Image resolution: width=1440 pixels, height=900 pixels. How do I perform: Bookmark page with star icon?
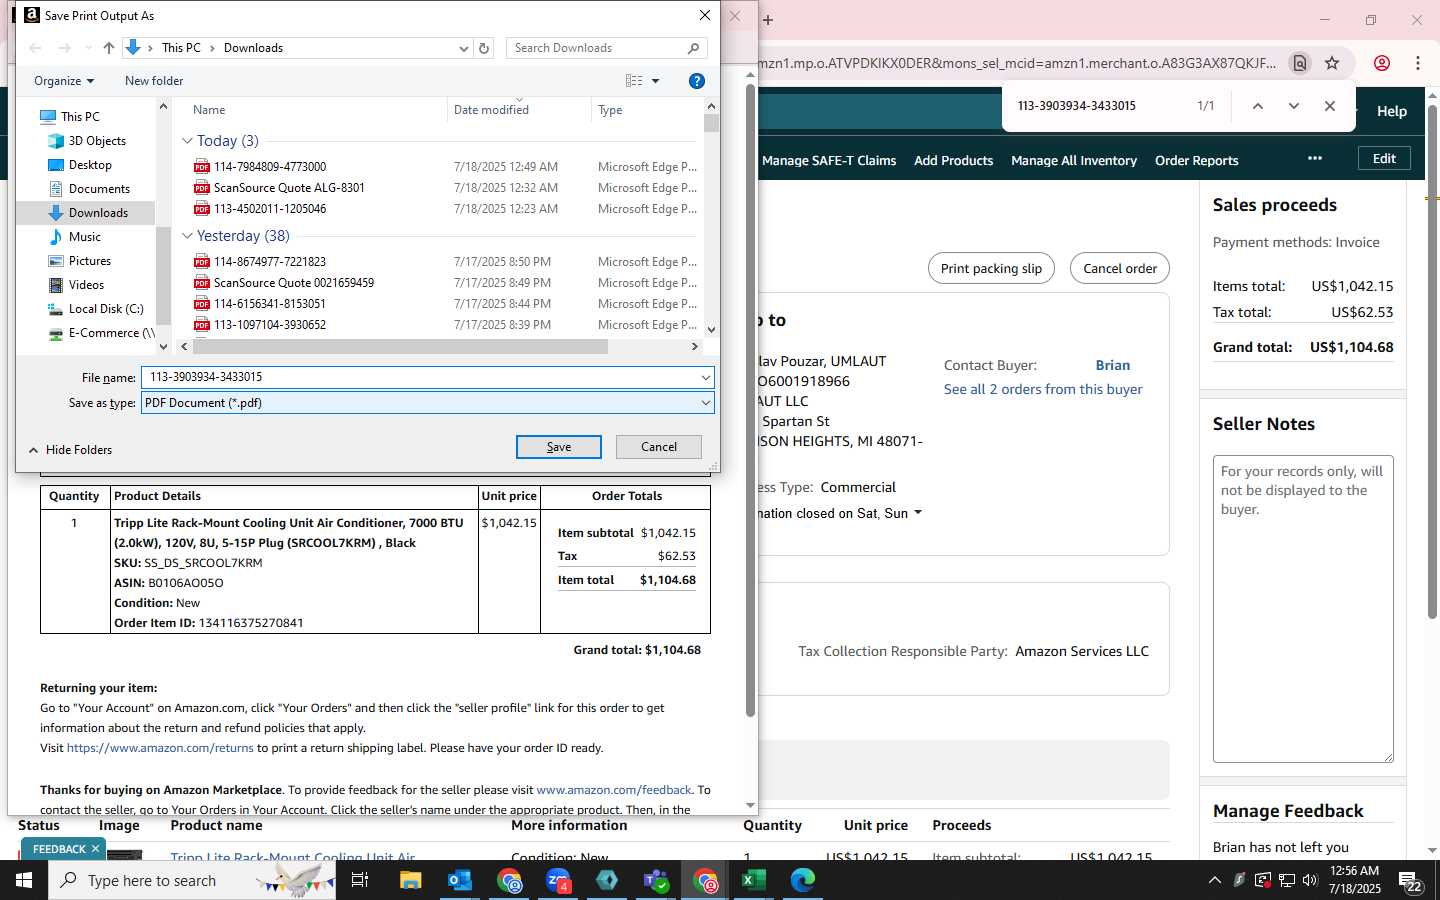click(1332, 63)
